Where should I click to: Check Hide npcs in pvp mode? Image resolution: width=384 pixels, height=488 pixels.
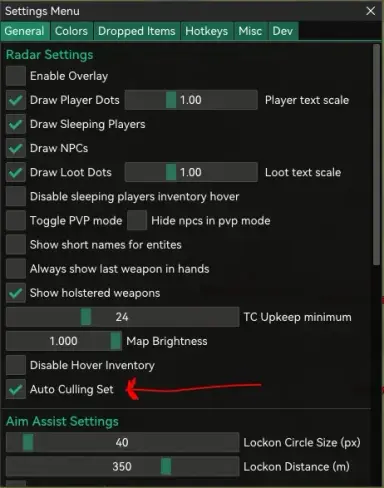point(137,221)
